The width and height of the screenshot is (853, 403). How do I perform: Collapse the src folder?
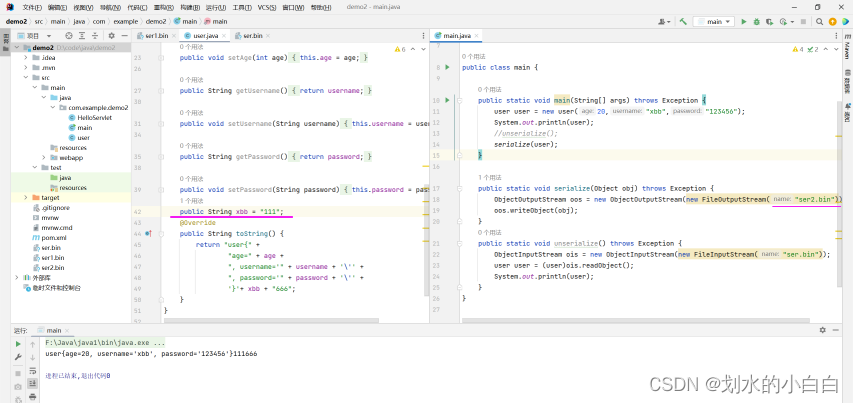(26, 78)
